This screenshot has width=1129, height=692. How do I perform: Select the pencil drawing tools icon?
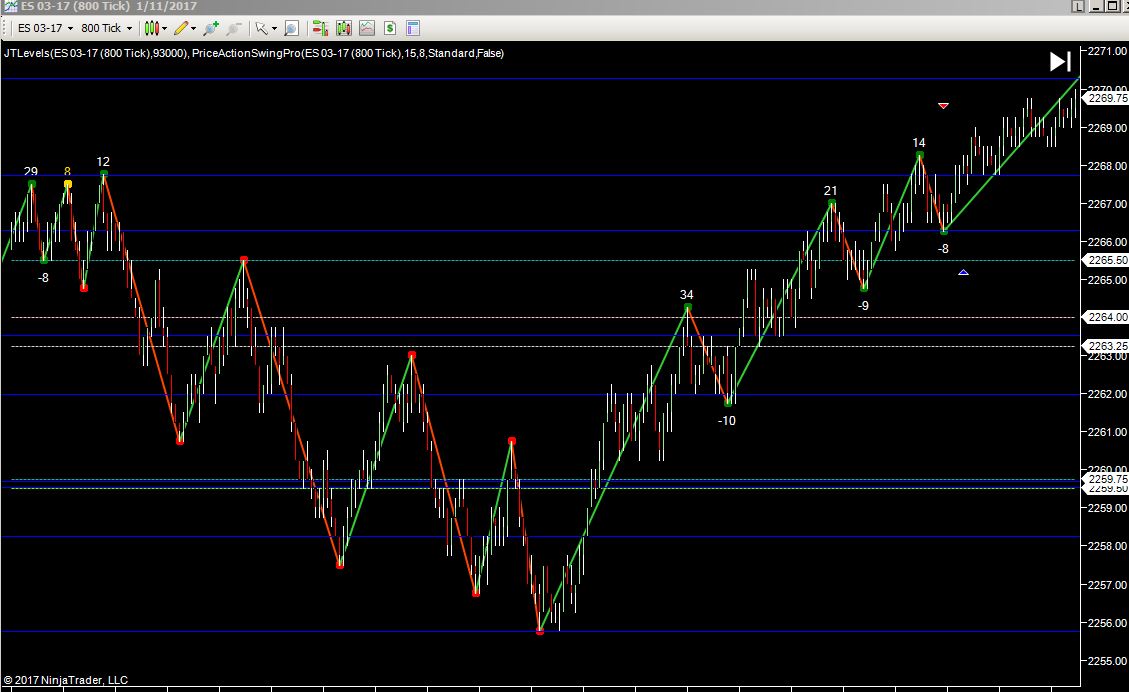[180, 28]
